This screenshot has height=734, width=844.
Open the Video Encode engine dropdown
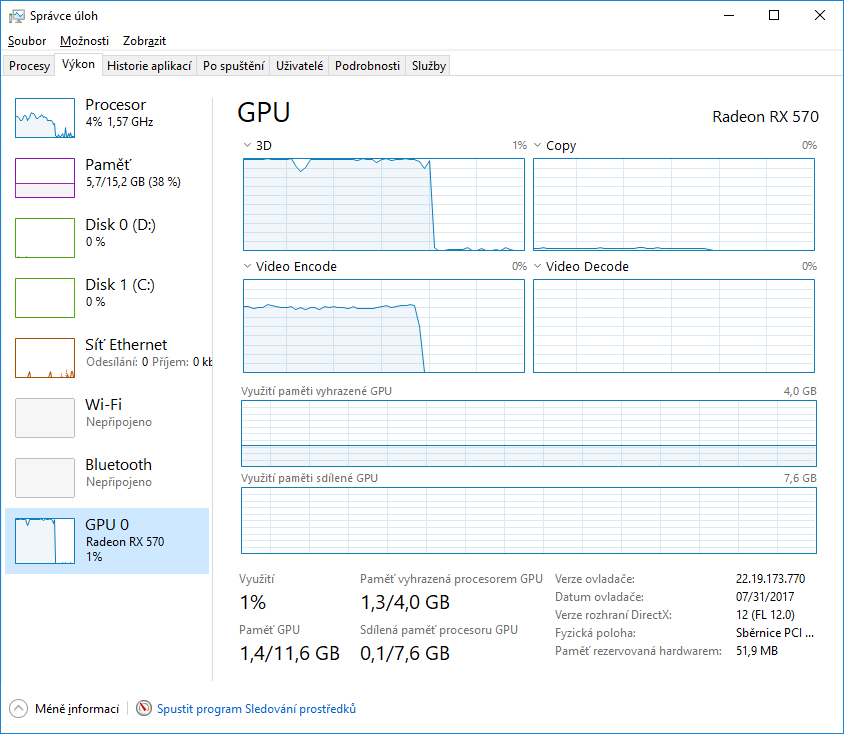tap(248, 267)
